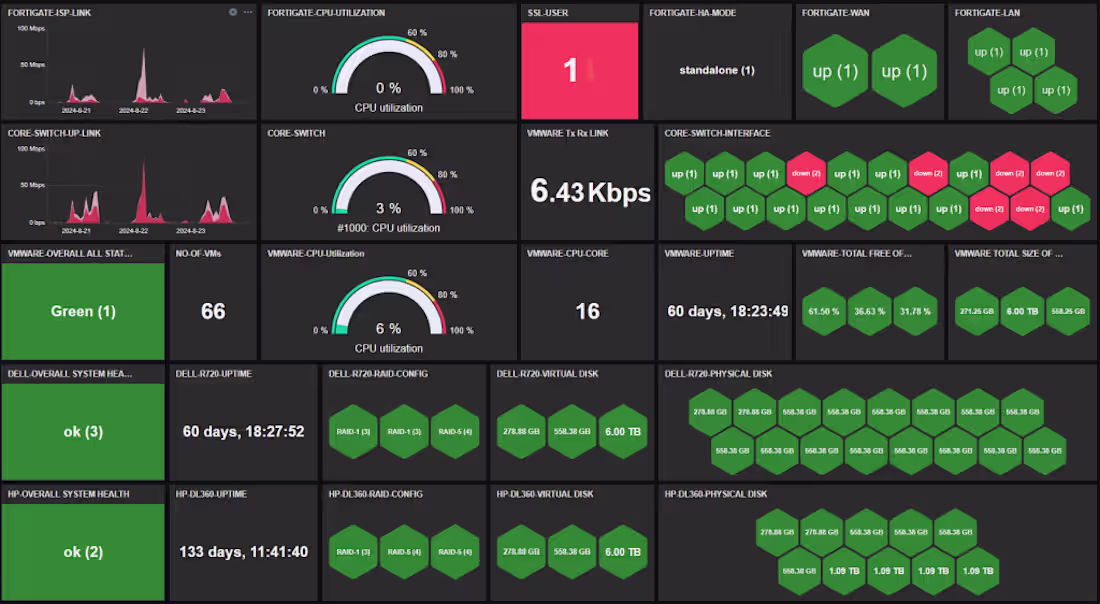Viewport: 1100px width, 604px height.
Task: Click the RAID-5 (4) hexagon in DELL-R720-RAID-CONFIG
Action: [x=455, y=431]
